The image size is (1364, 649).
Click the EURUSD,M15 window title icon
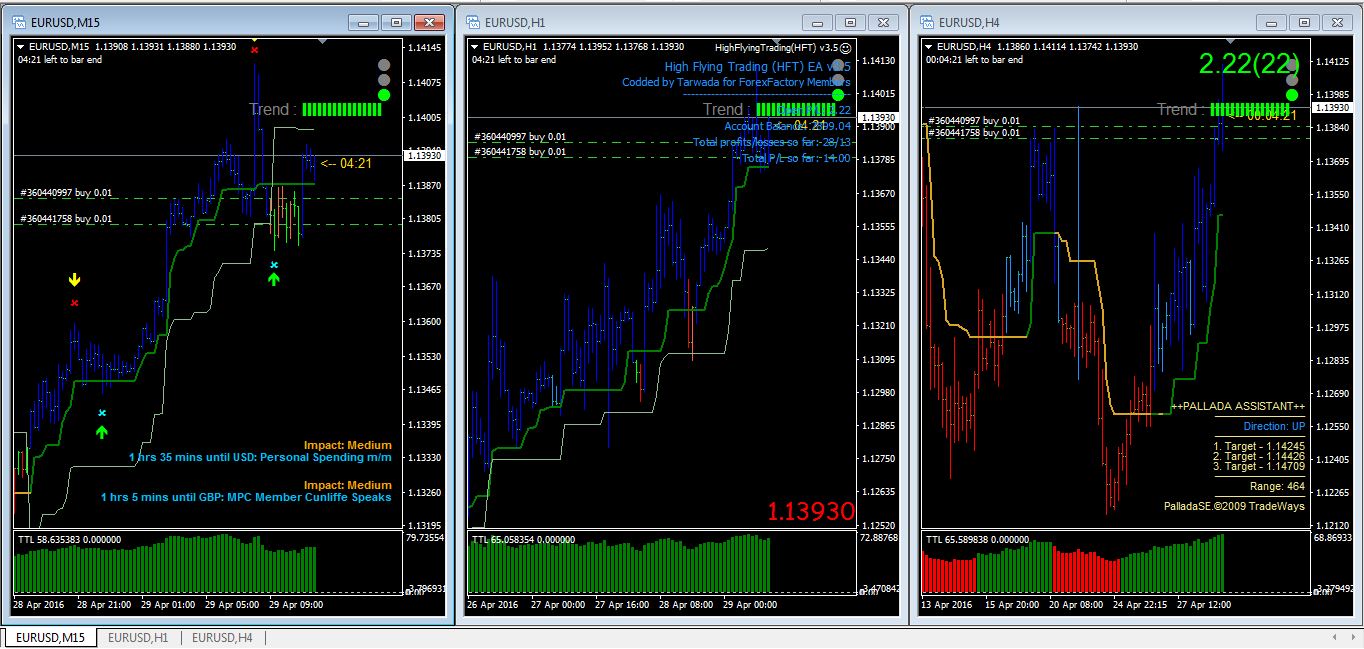(19, 22)
